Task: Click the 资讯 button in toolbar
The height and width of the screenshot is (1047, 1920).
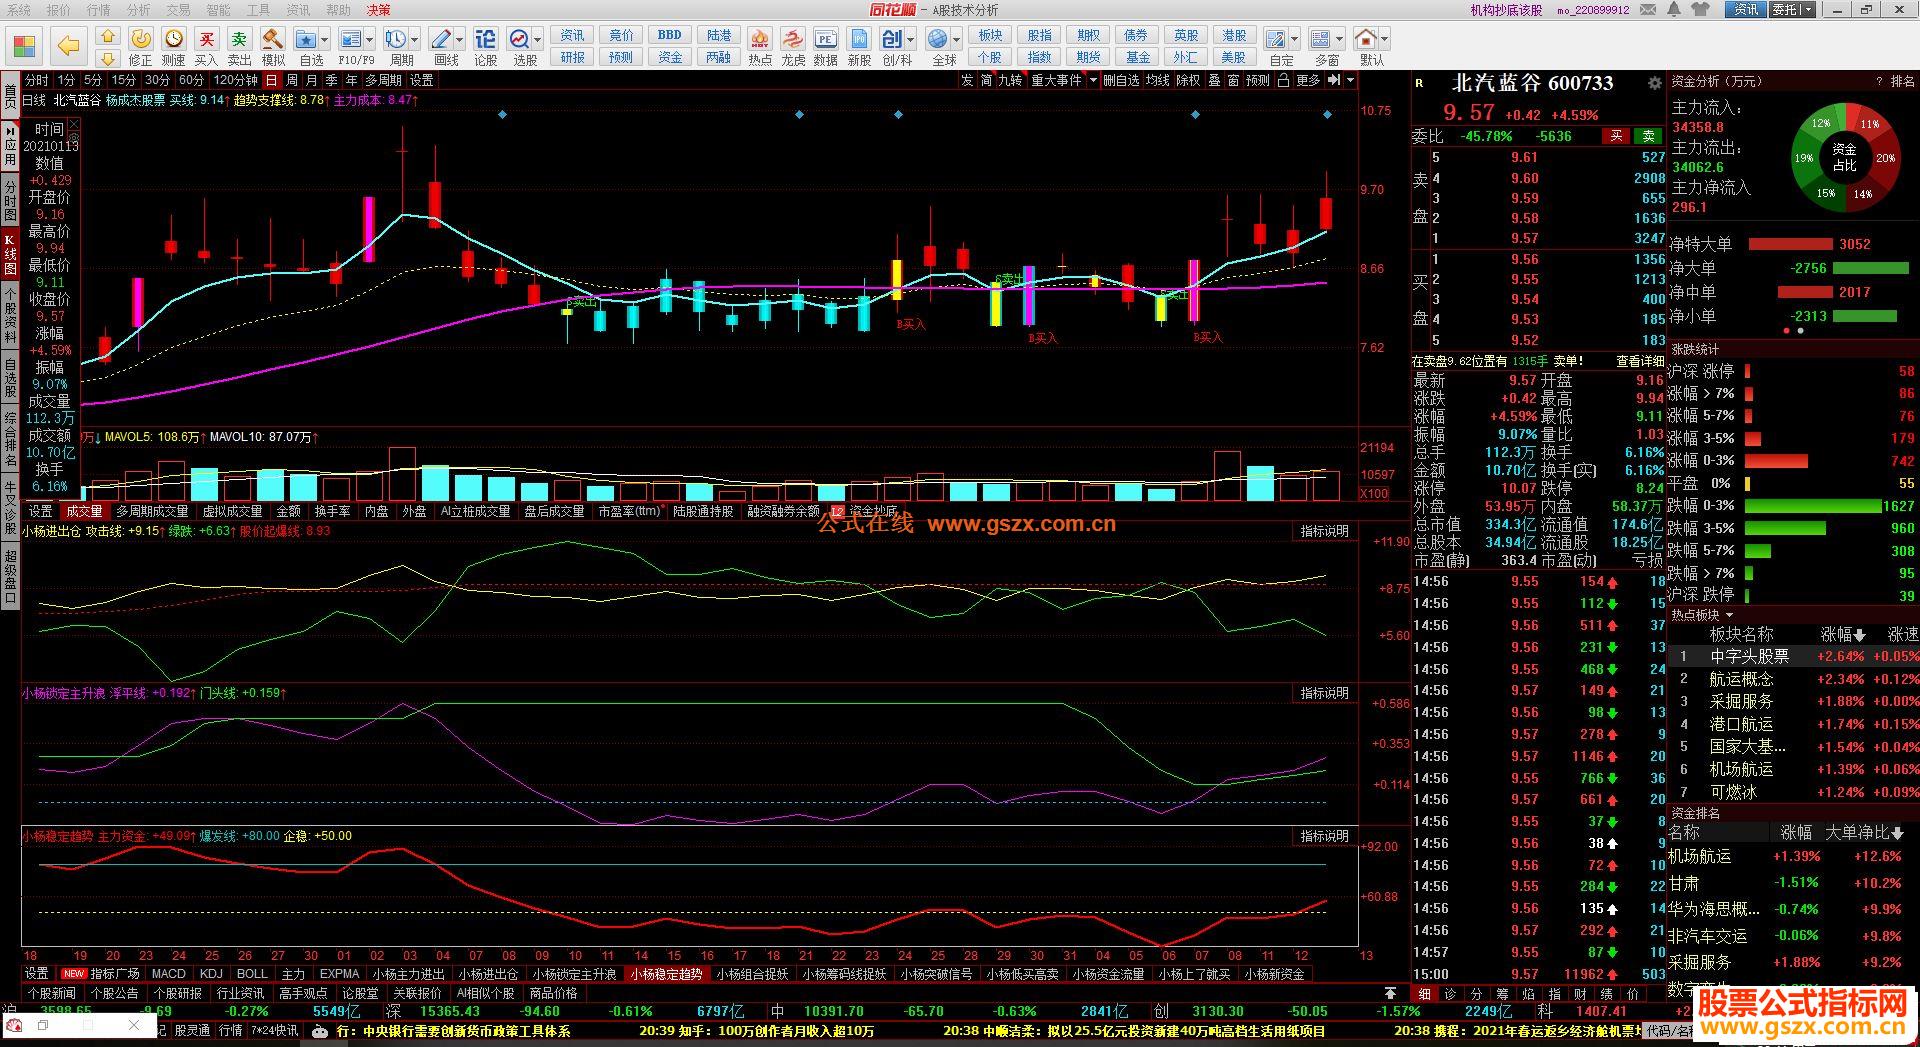Action: point(573,35)
